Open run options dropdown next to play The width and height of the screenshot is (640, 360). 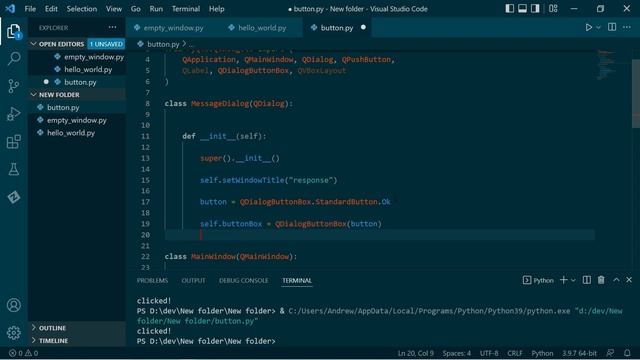598,27
